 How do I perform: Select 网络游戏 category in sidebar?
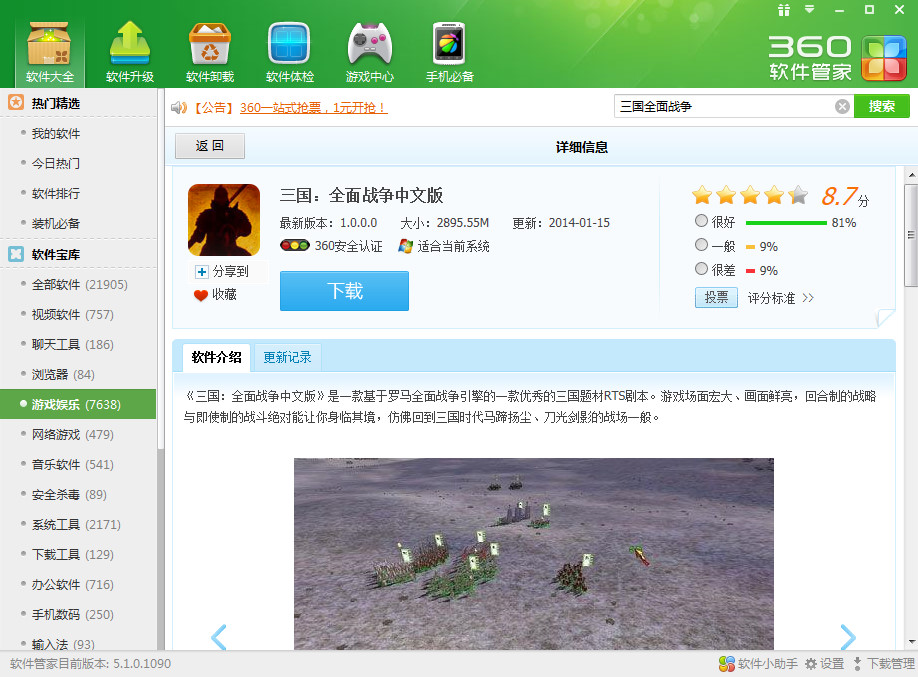click(x=72, y=434)
